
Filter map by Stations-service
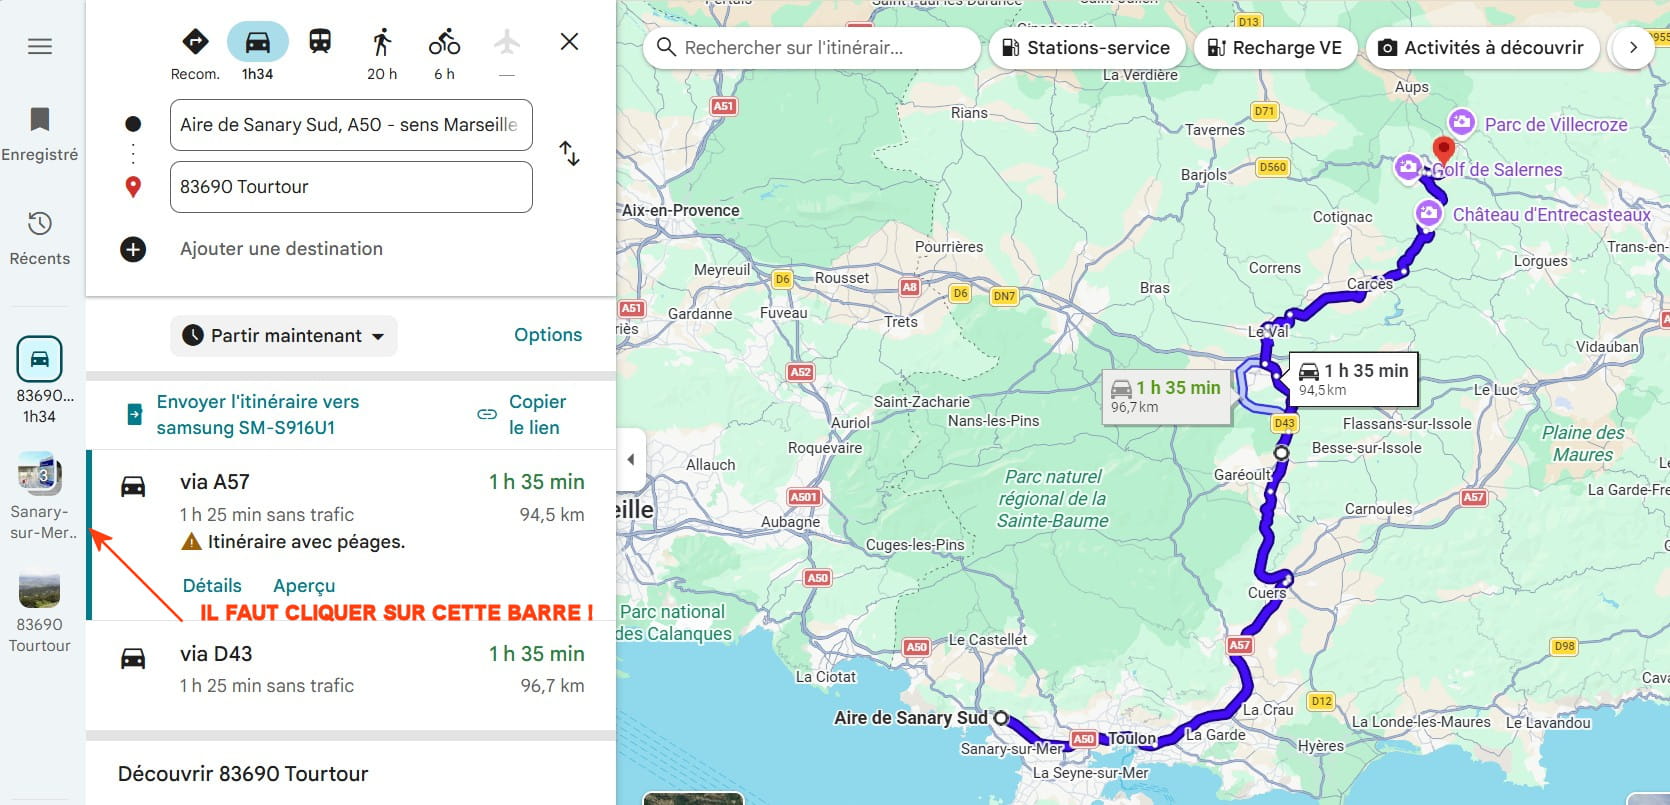[x=1086, y=48]
